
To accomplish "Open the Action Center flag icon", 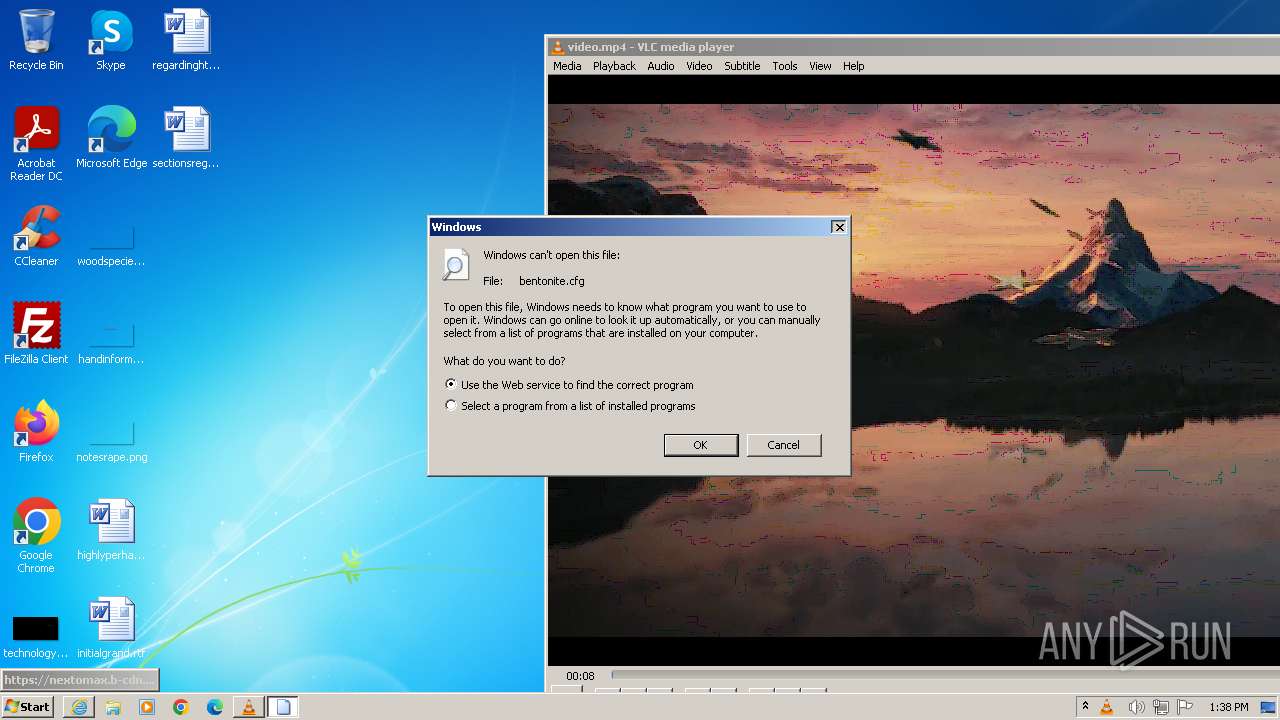I will coord(1186,707).
